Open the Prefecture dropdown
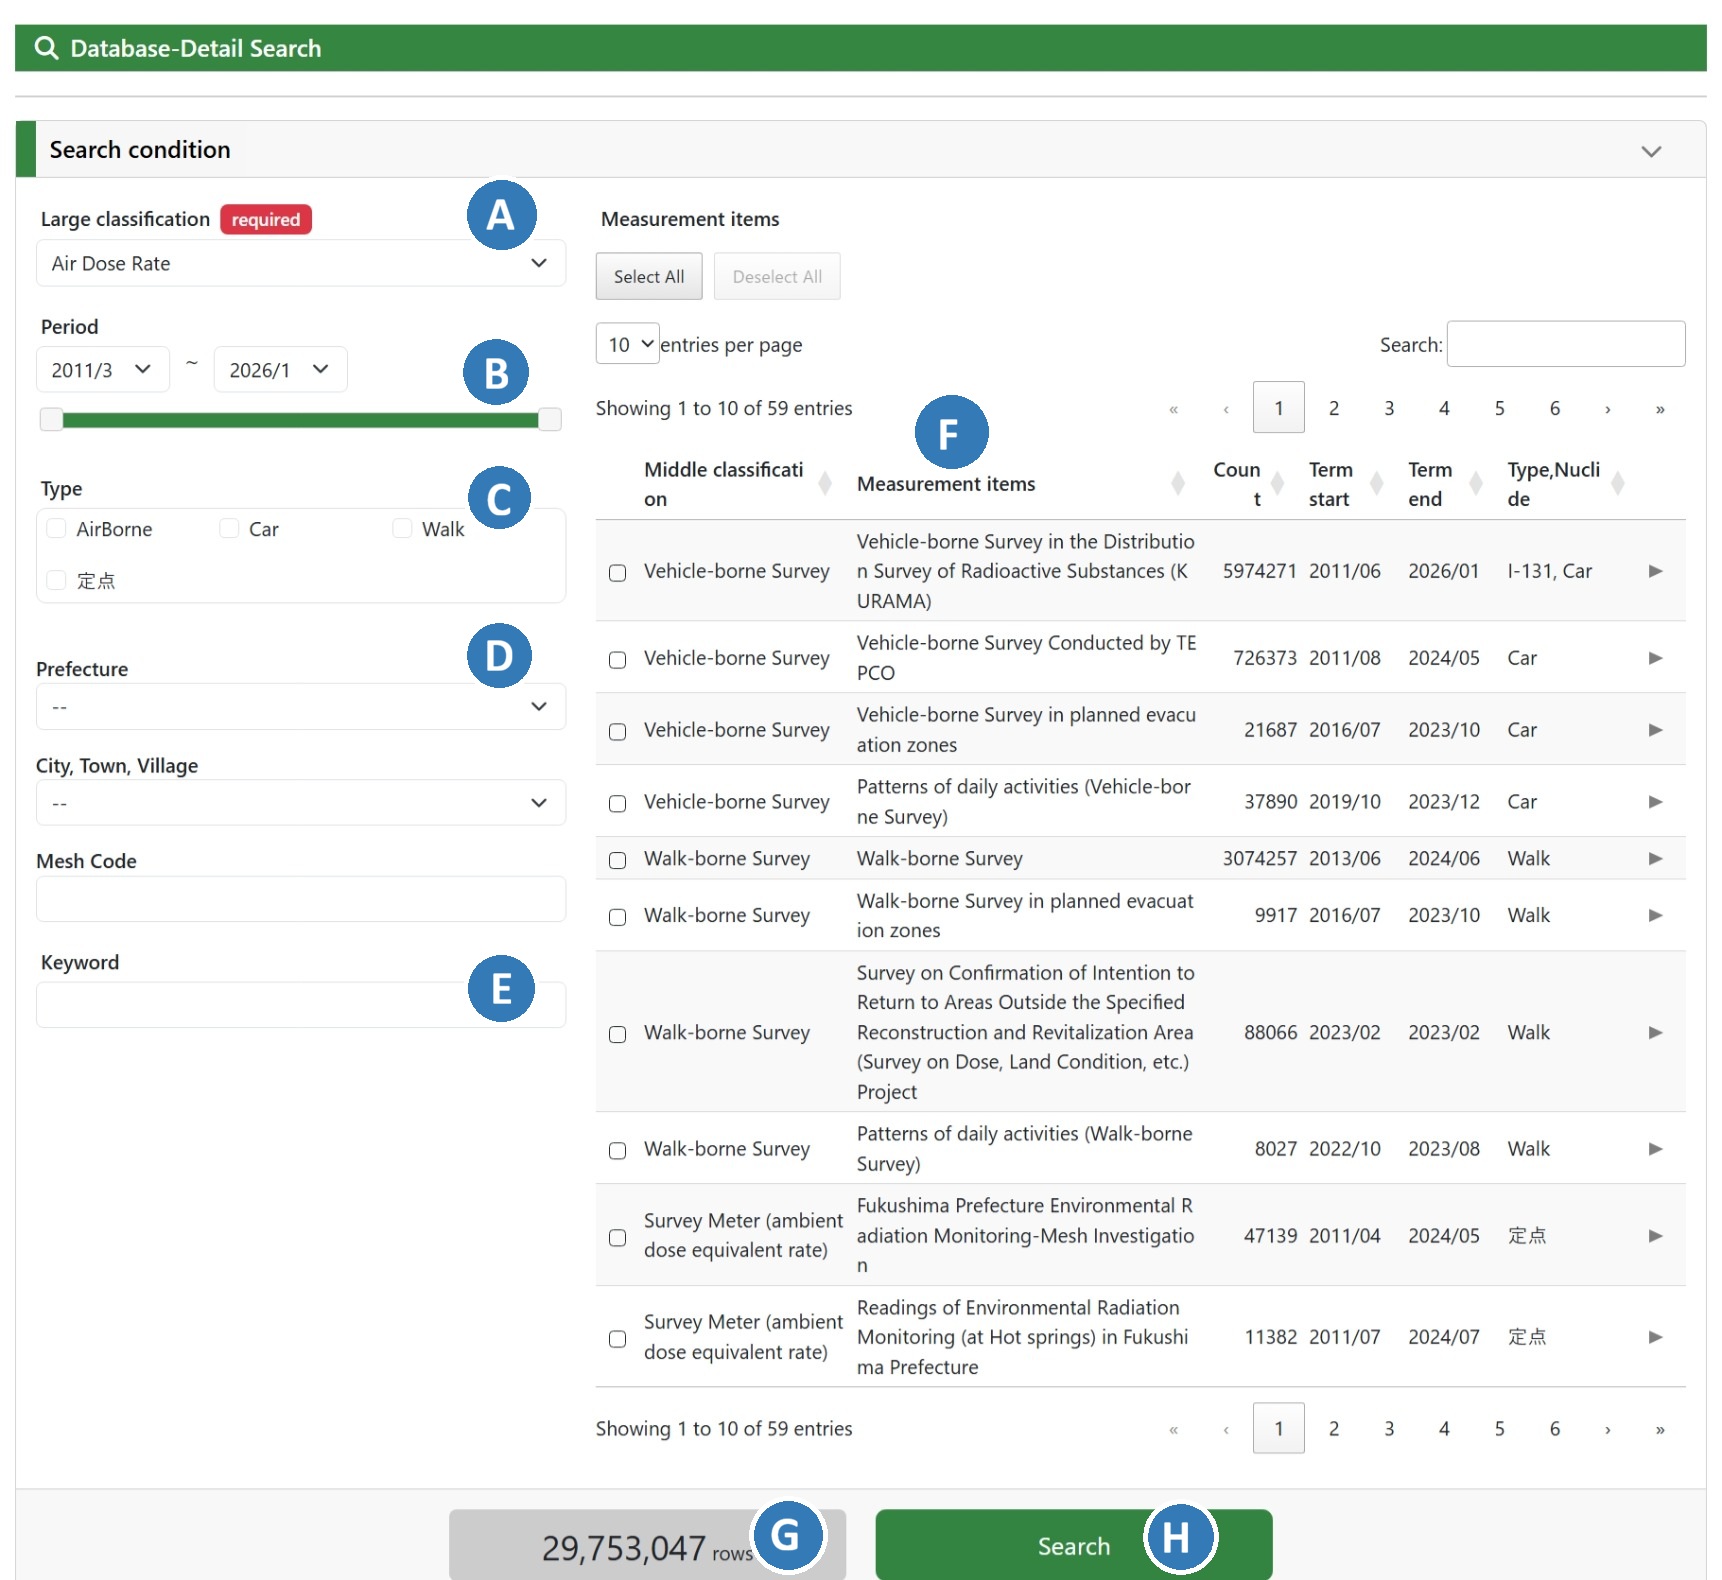 click(x=300, y=707)
